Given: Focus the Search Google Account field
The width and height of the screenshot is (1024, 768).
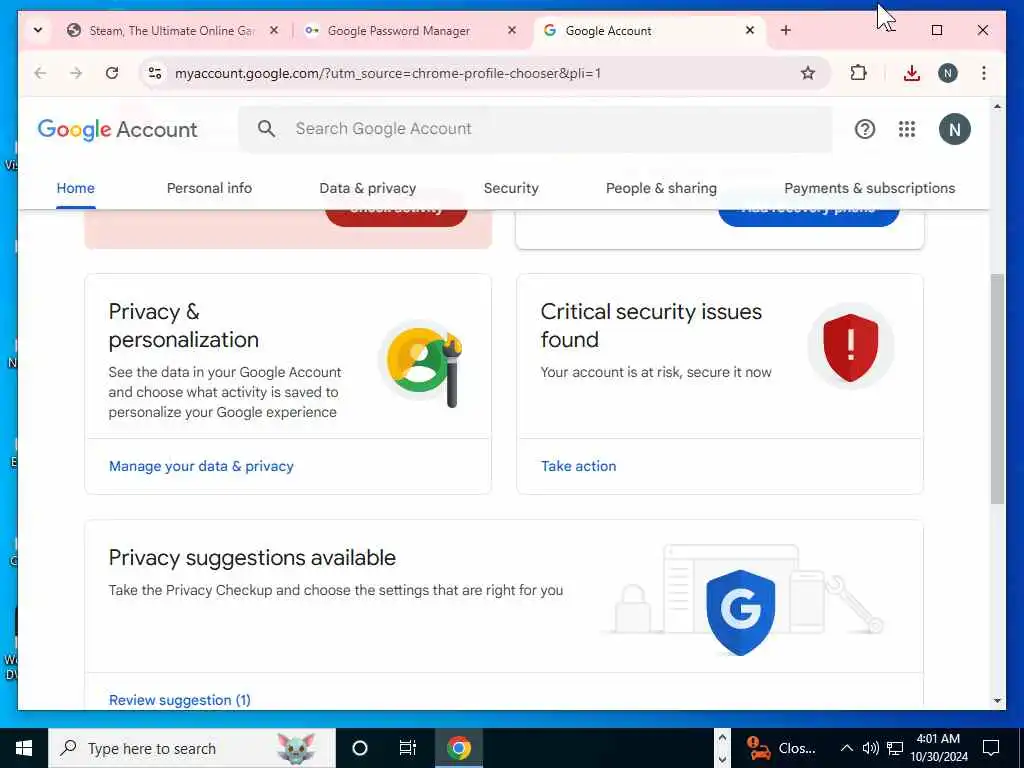Looking at the screenshot, I should pyautogui.click(x=535, y=129).
